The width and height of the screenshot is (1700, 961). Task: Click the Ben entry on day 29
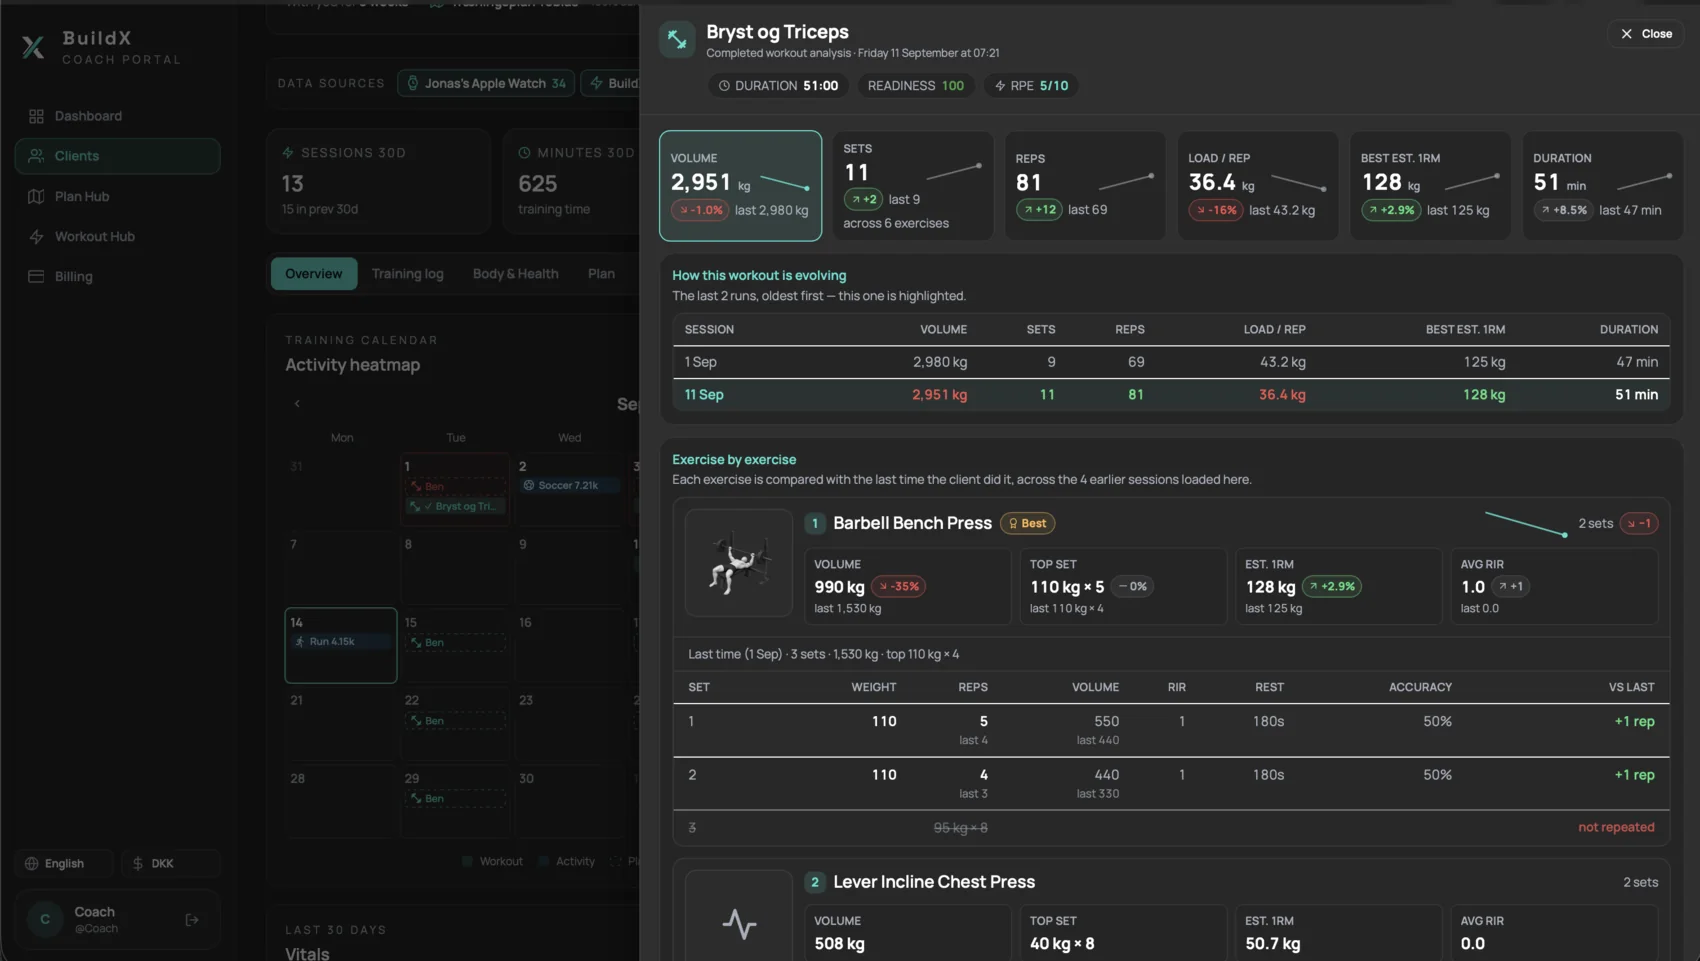456,799
